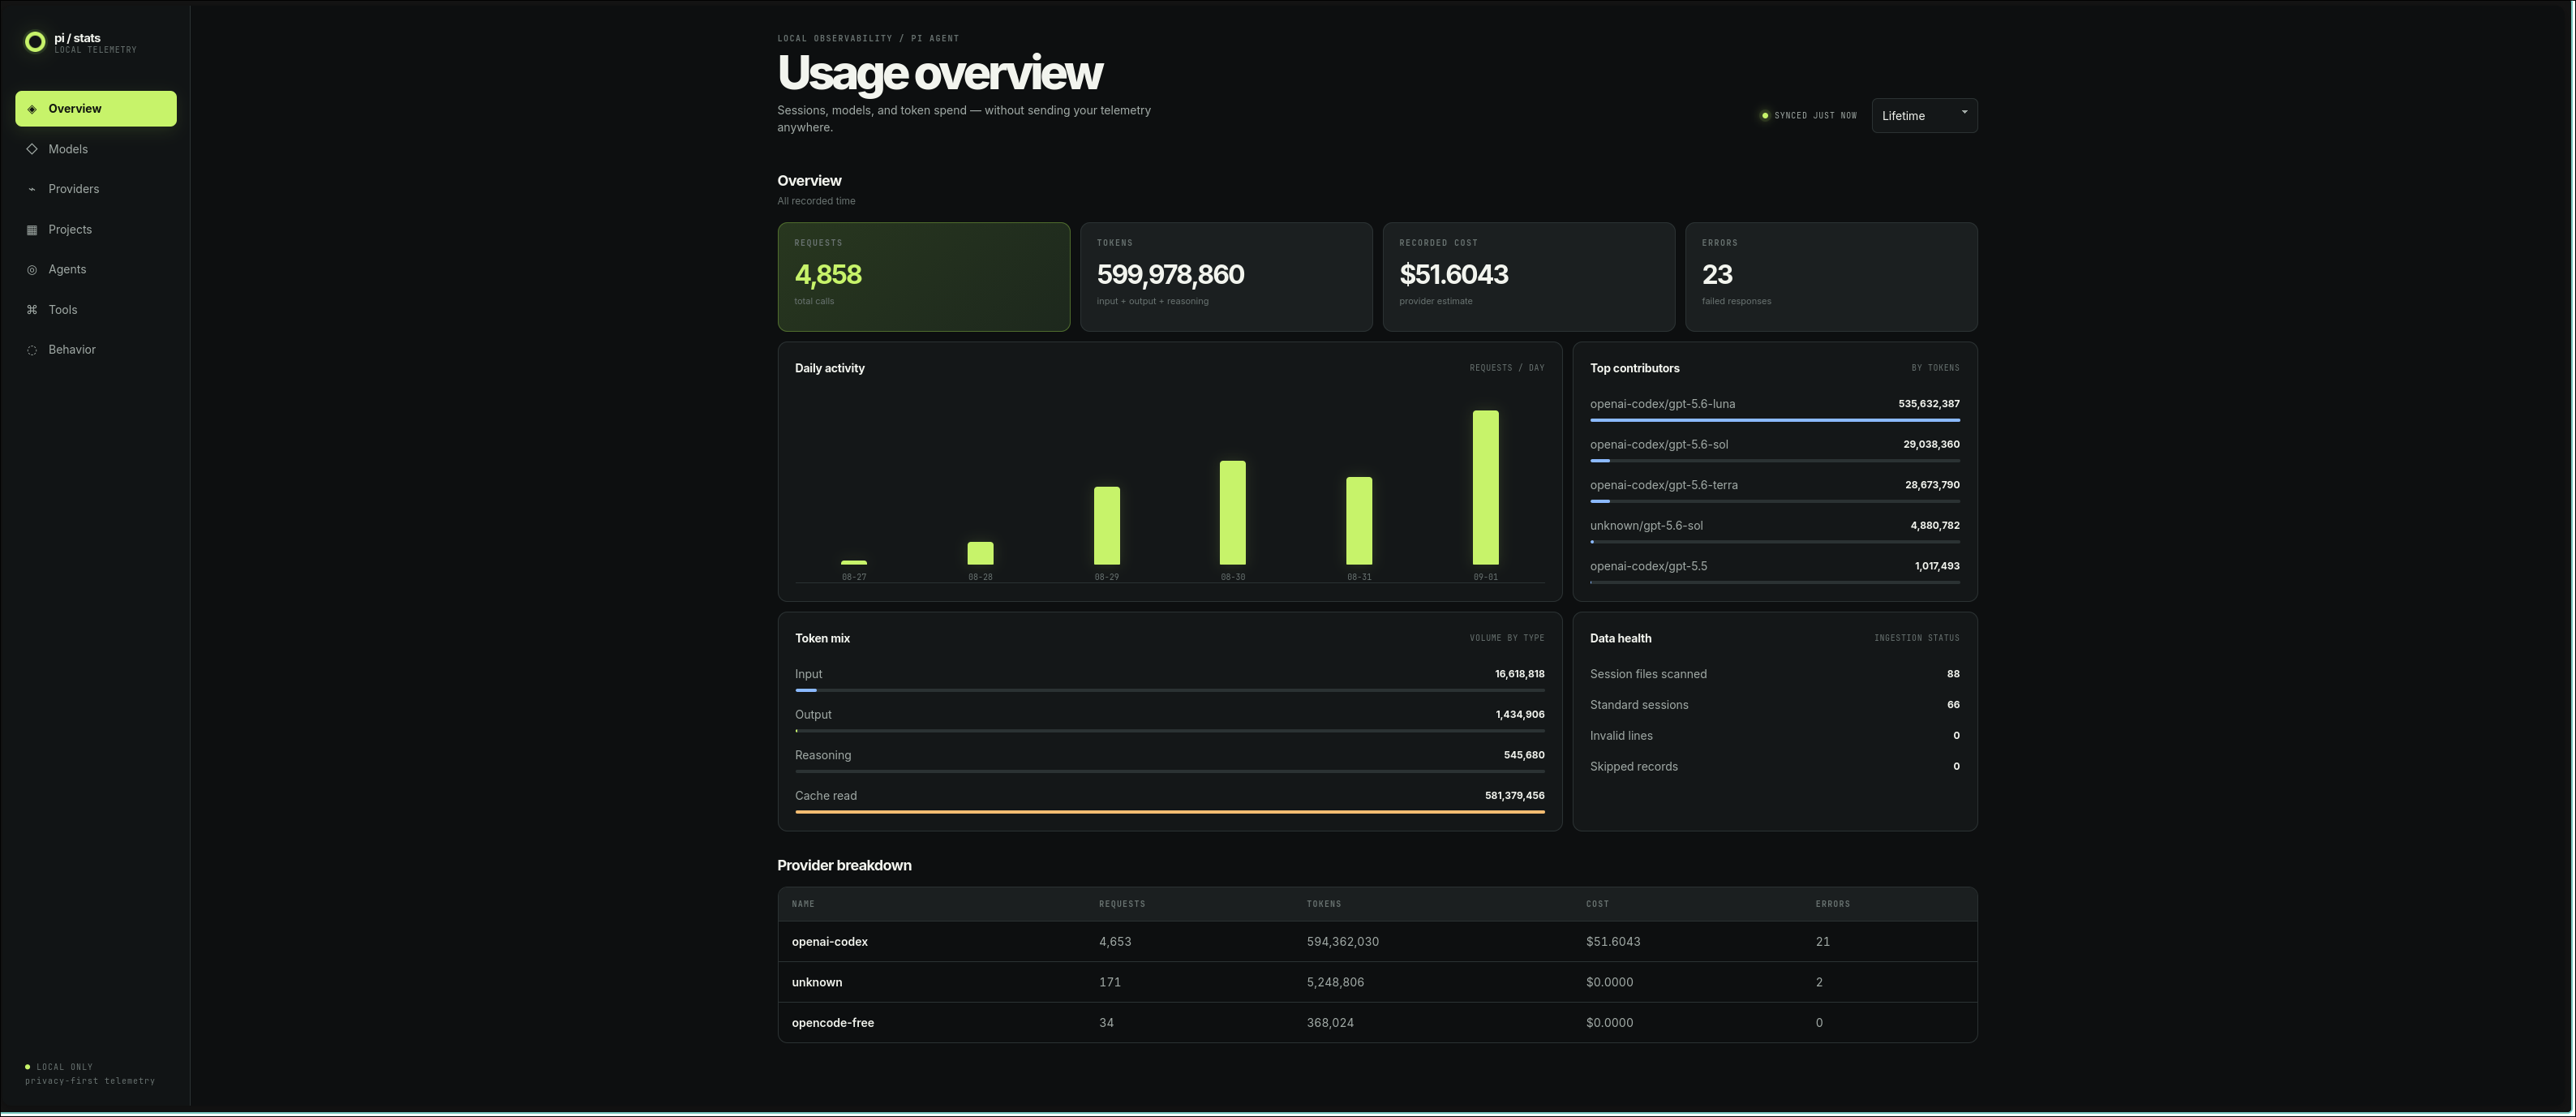Click the 08-30 daily activity bar
The width and height of the screenshot is (2576, 1117).
[1233, 513]
